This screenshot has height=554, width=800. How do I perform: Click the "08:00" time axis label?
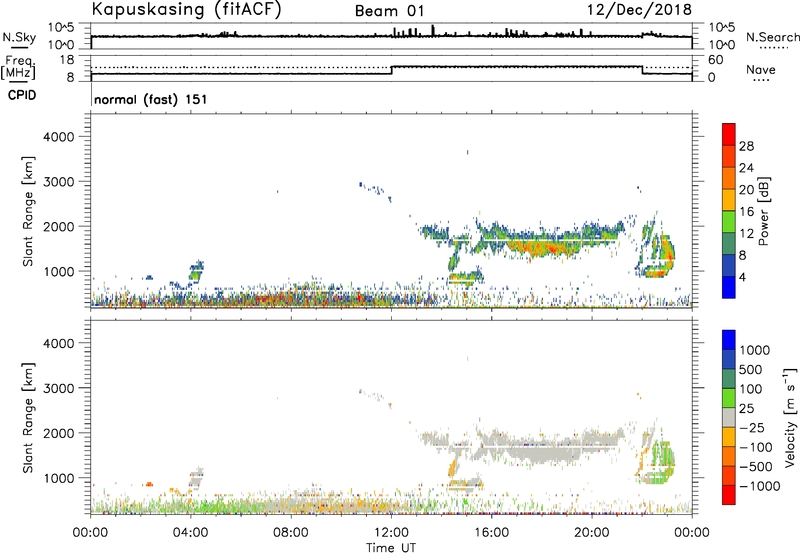coord(291,533)
